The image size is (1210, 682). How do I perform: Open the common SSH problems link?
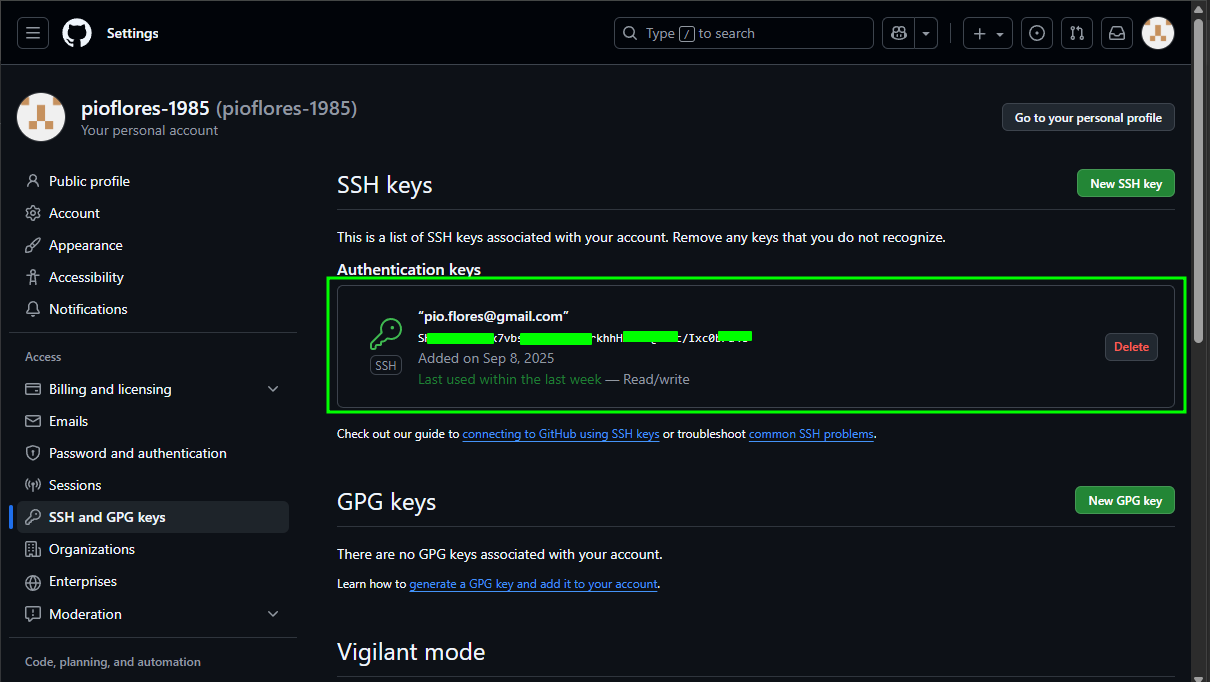click(x=811, y=434)
